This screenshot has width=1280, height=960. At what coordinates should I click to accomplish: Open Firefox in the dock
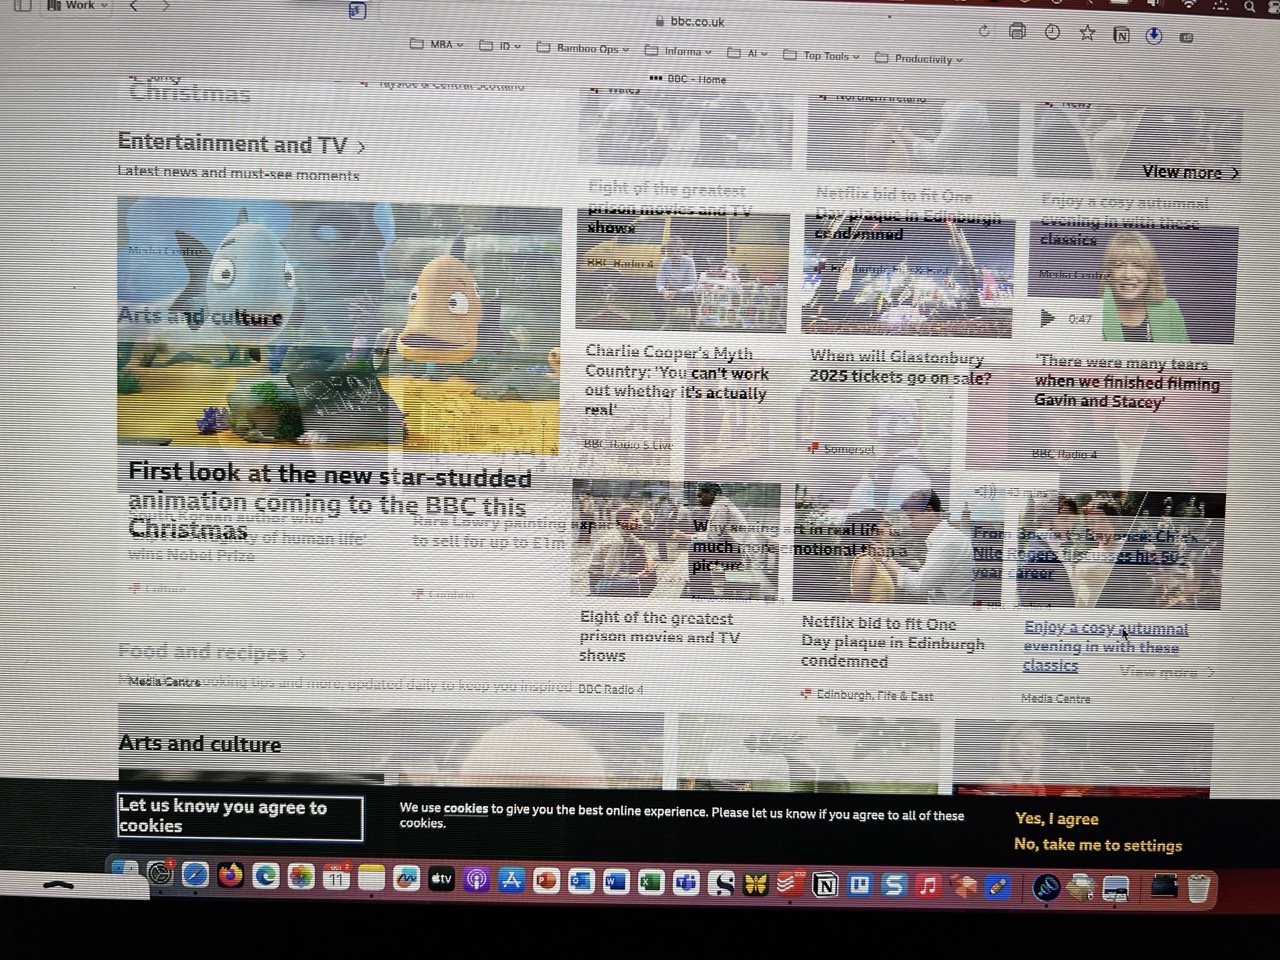click(231, 876)
